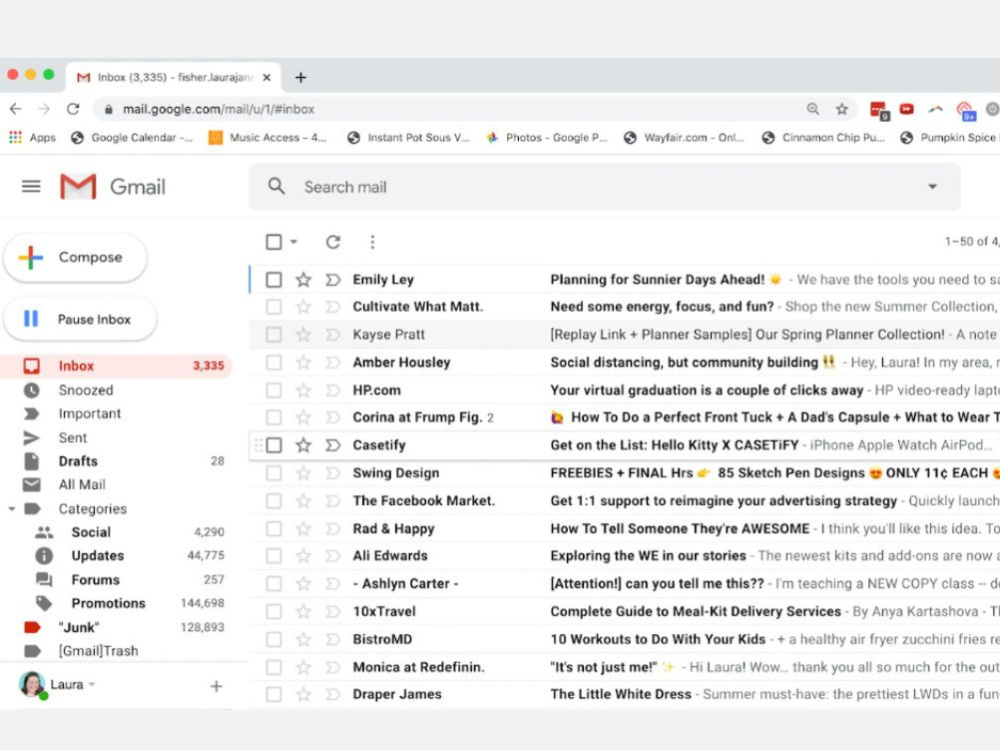Image resolution: width=1000 pixels, height=750 pixels.
Task: Mark Kayse Pratt email as important
Action: (332, 334)
